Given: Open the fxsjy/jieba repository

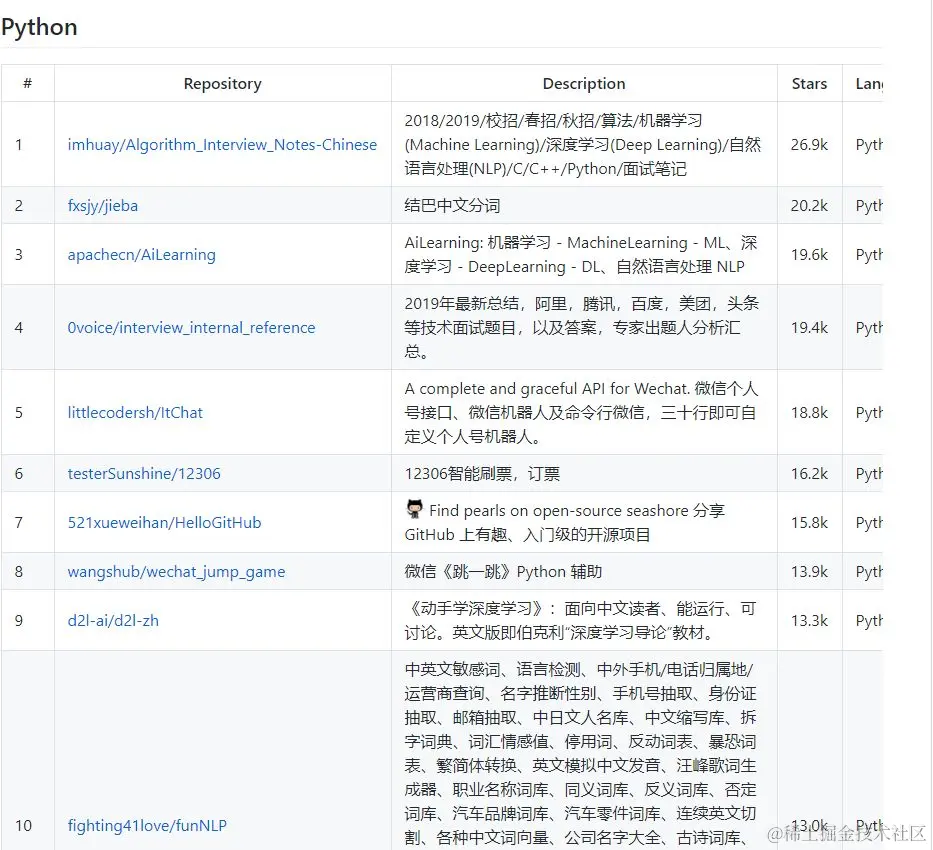Looking at the screenshot, I should tap(102, 206).
